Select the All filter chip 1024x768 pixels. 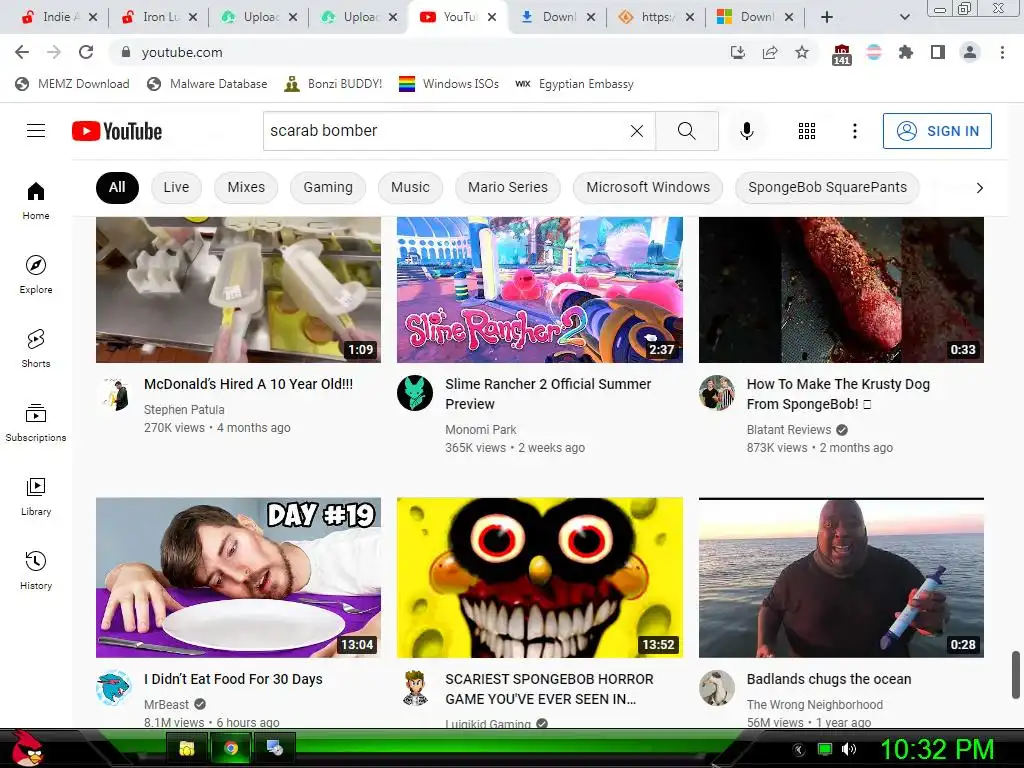pyautogui.click(x=117, y=187)
